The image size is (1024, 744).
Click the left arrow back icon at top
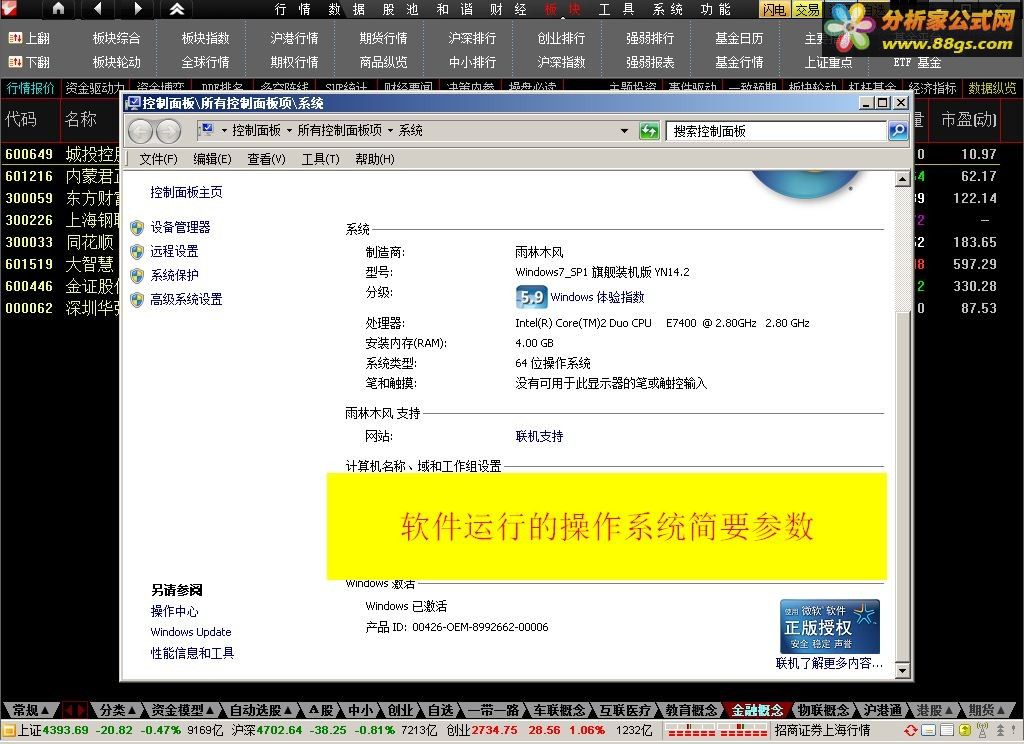pyautogui.click(x=98, y=9)
